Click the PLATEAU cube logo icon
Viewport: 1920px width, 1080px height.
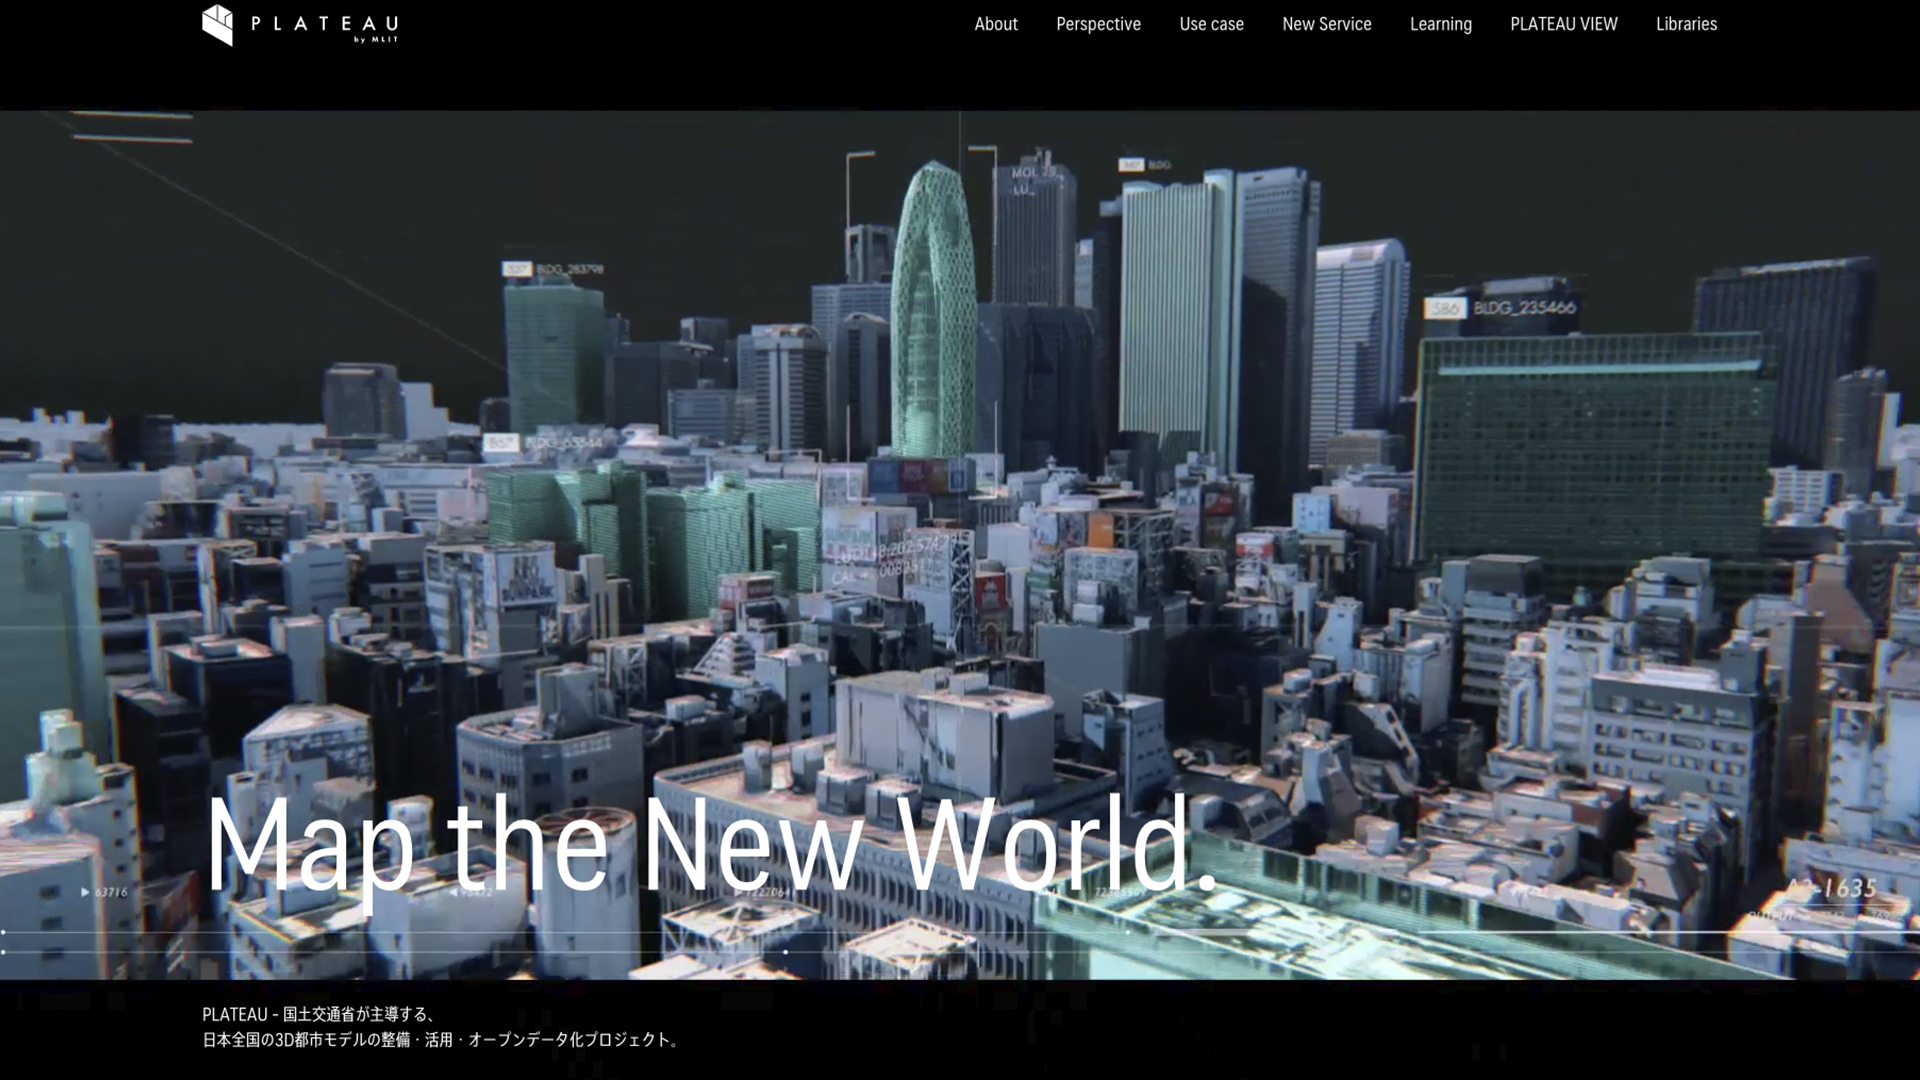[x=217, y=25]
